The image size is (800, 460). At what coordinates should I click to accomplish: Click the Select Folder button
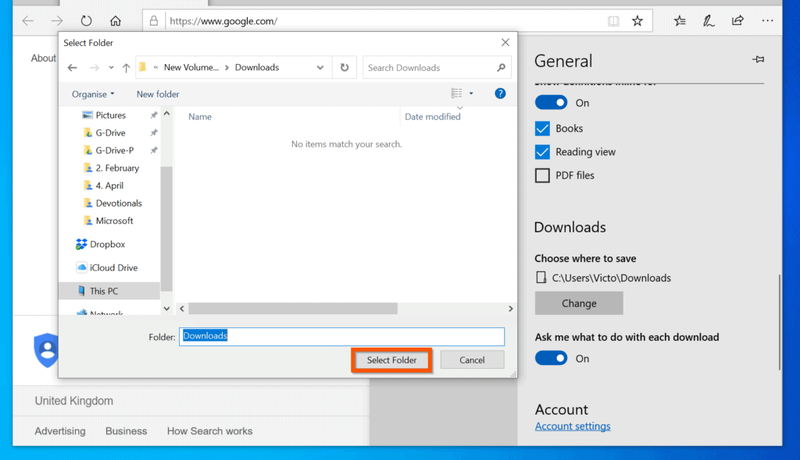click(392, 360)
